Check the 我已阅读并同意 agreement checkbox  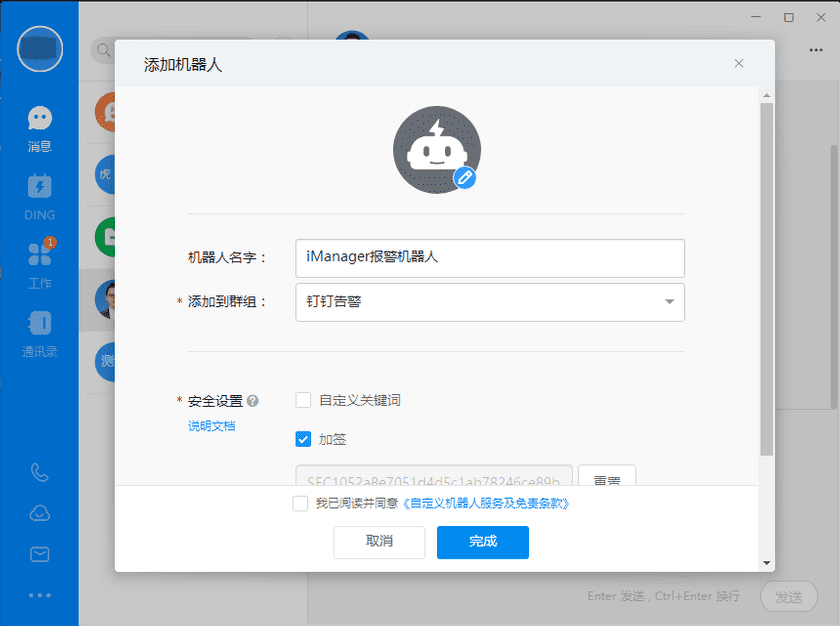click(300, 504)
